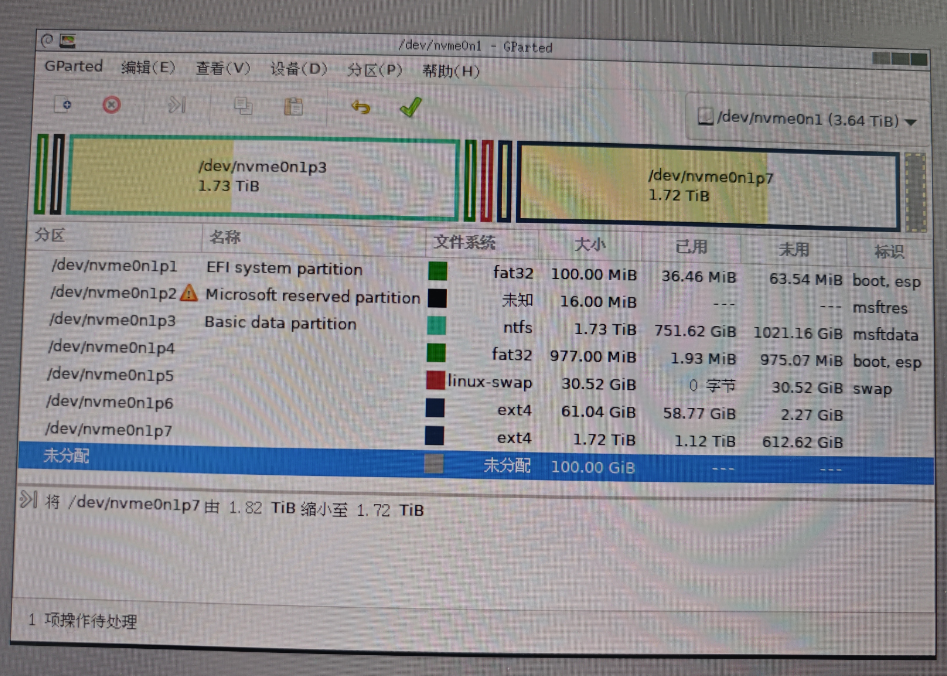
Task: Click the msftres flag cell
Action: click(880, 308)
